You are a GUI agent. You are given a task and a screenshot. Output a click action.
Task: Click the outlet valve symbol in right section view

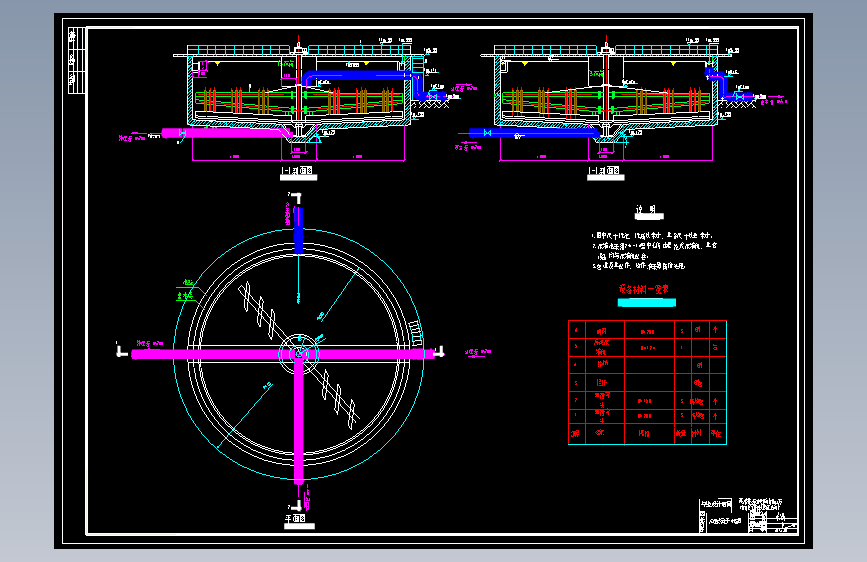[740, 97]
